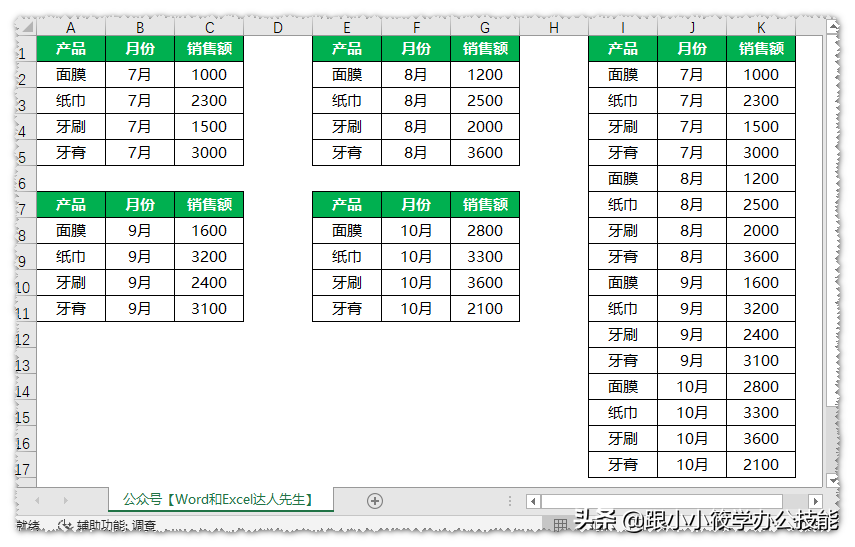Select cell B7 header 月份
Image resolution: width=855 pixels, height=547 pixels.
point(140,205)
